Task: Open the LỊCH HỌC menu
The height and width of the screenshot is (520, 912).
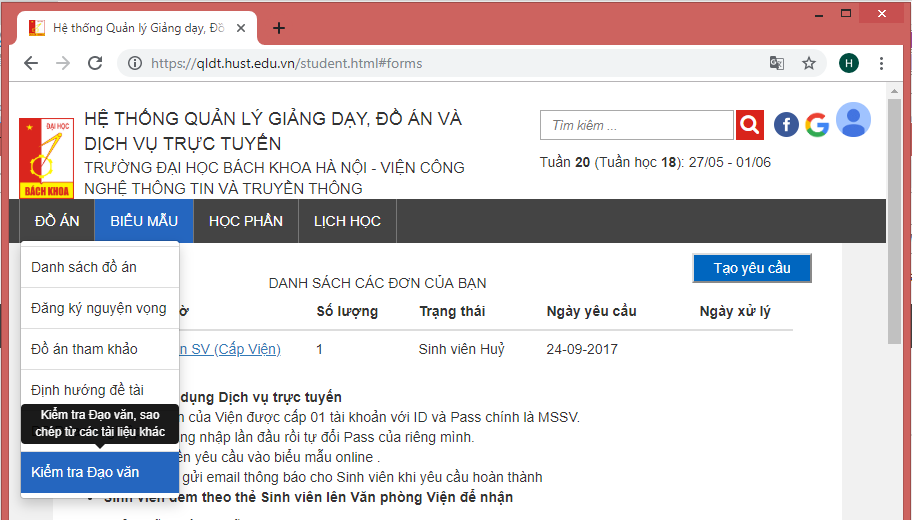Action: tap(347, 221)
